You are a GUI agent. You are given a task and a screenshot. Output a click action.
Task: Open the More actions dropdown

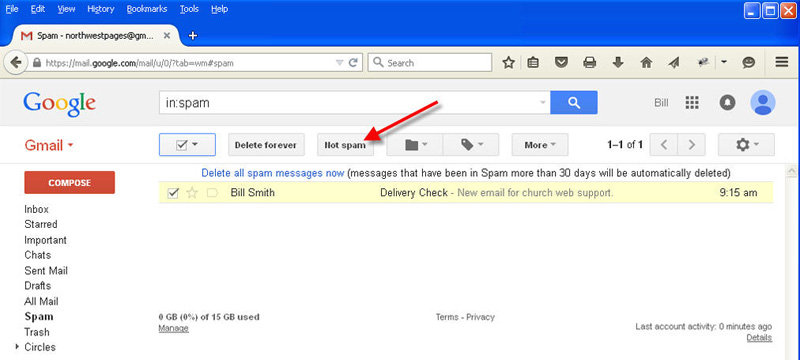pos(540,145)
